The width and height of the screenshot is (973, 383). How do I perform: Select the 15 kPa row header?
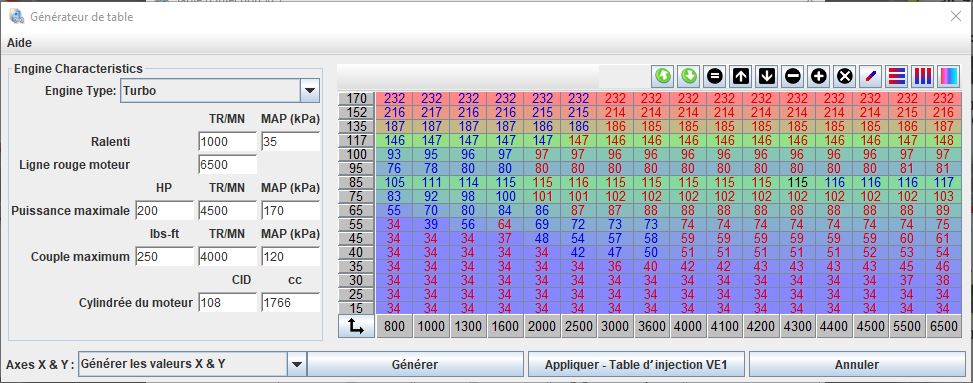coord(356,308)
